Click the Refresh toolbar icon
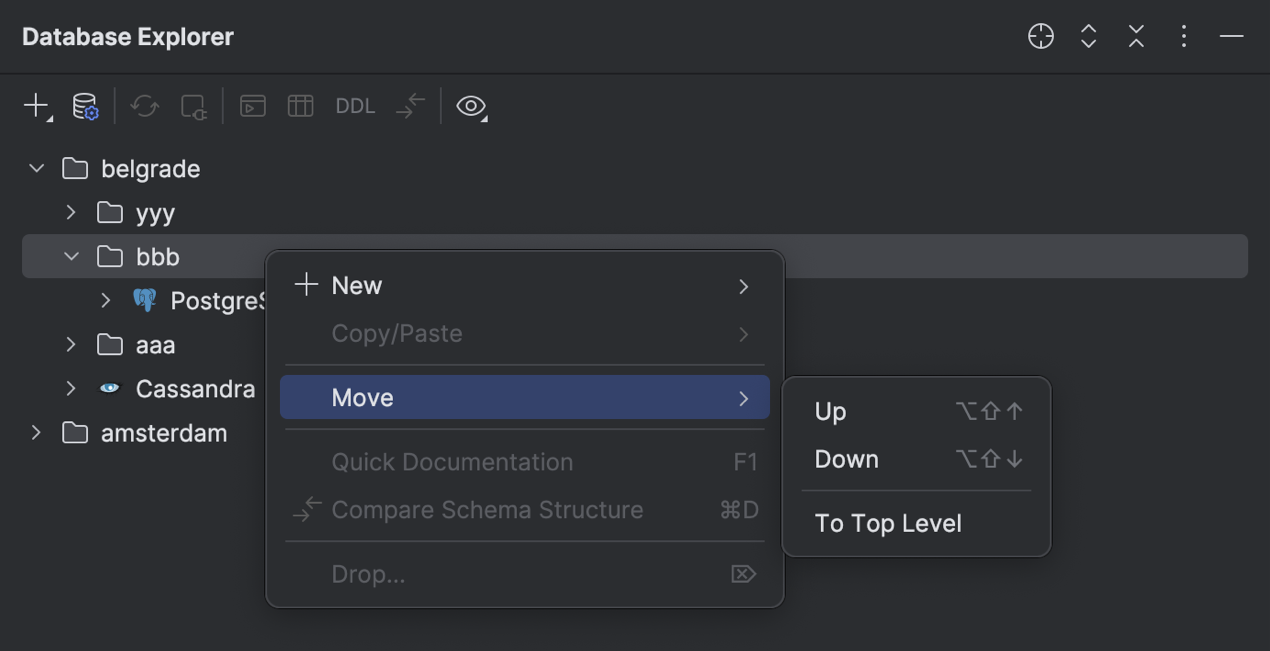1270x651 pixels. (145, 106)
